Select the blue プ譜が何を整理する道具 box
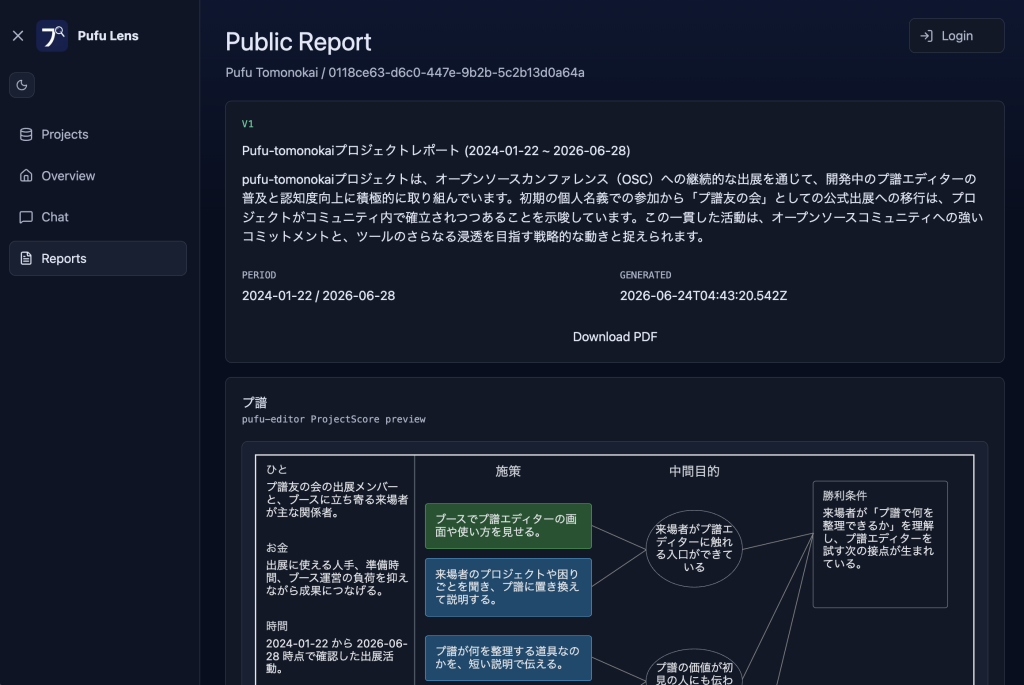 pos(508,658)
